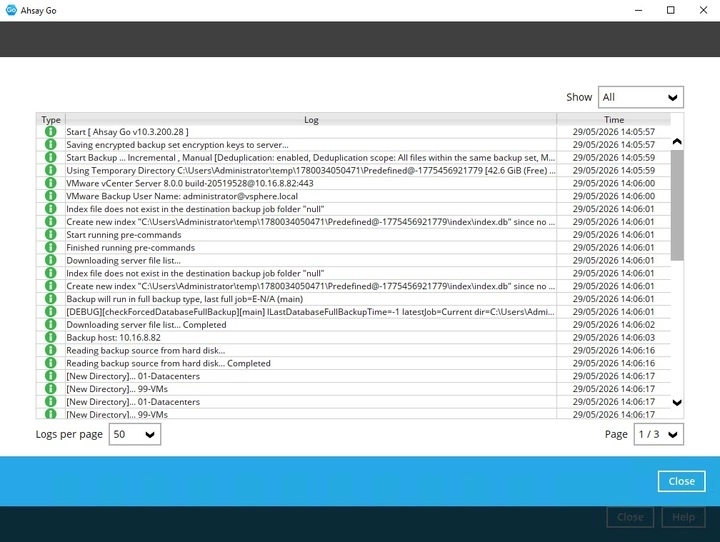Click the info icon beside 'Backup host: 10.16.8.82'
Image resolution: width=720 pixels, height=542 pixels.
pos(51,338)
